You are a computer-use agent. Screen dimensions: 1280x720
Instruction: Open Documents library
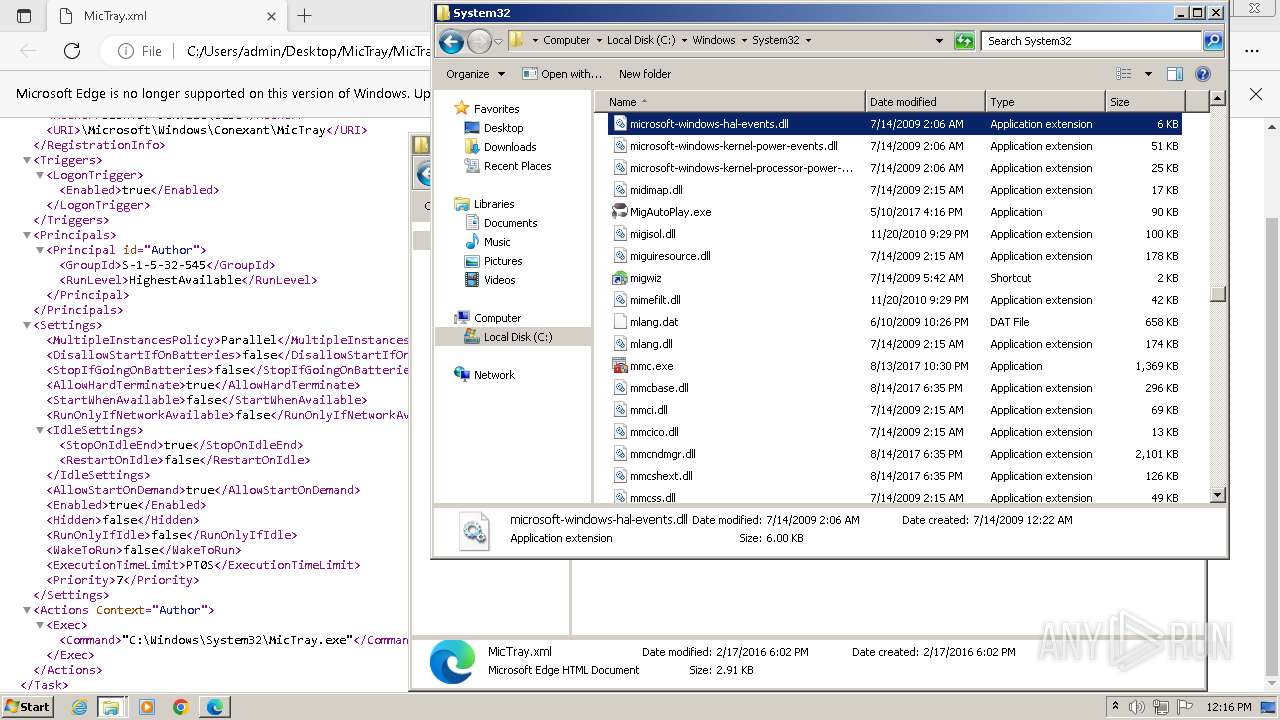tap(510, 223)
